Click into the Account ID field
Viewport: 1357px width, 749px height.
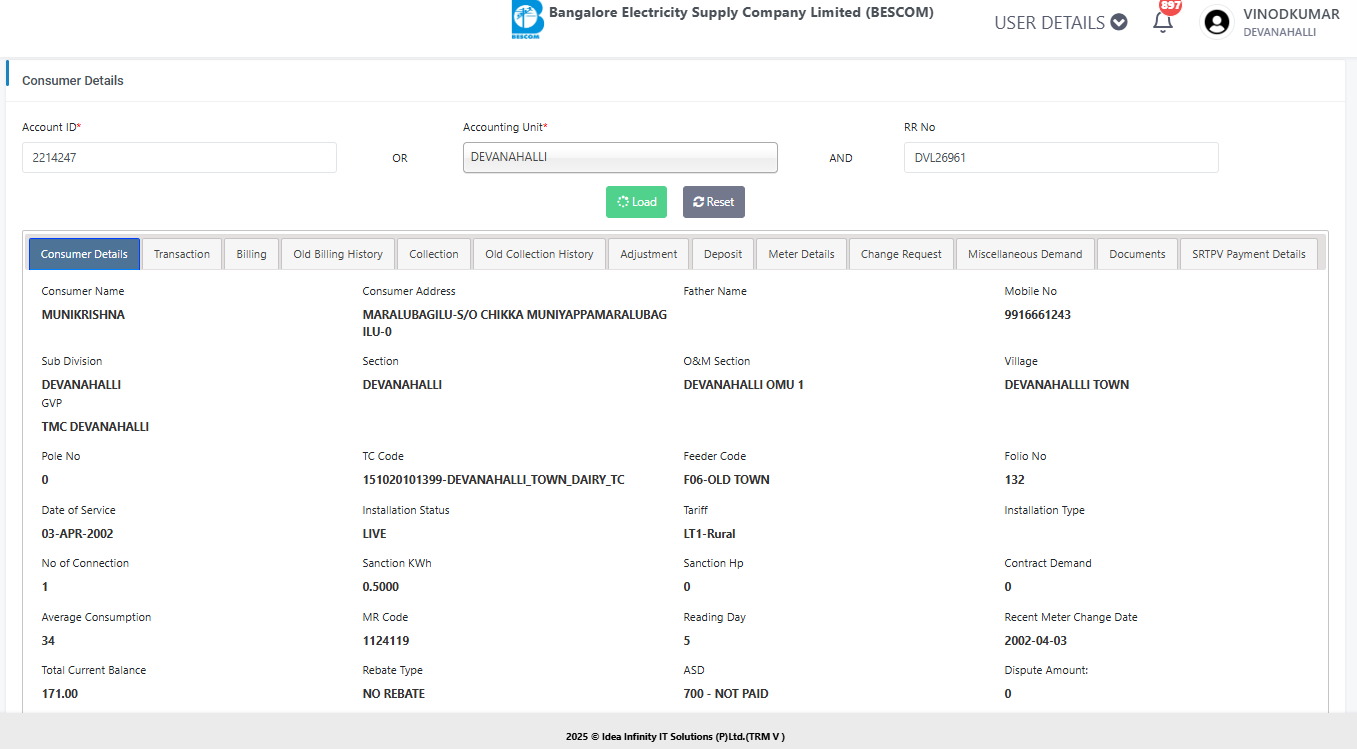[x=179, y=157]
